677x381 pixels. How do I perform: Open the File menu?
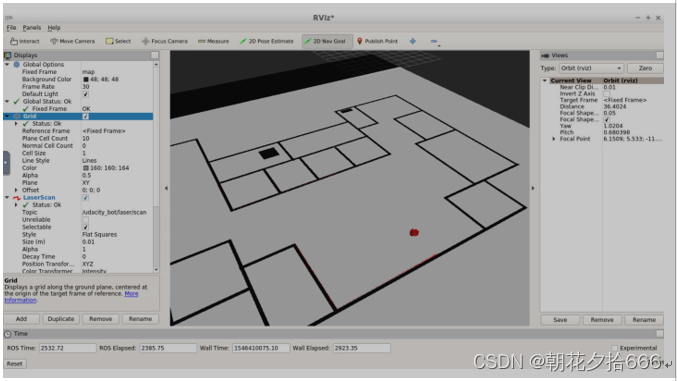(11, 28)
